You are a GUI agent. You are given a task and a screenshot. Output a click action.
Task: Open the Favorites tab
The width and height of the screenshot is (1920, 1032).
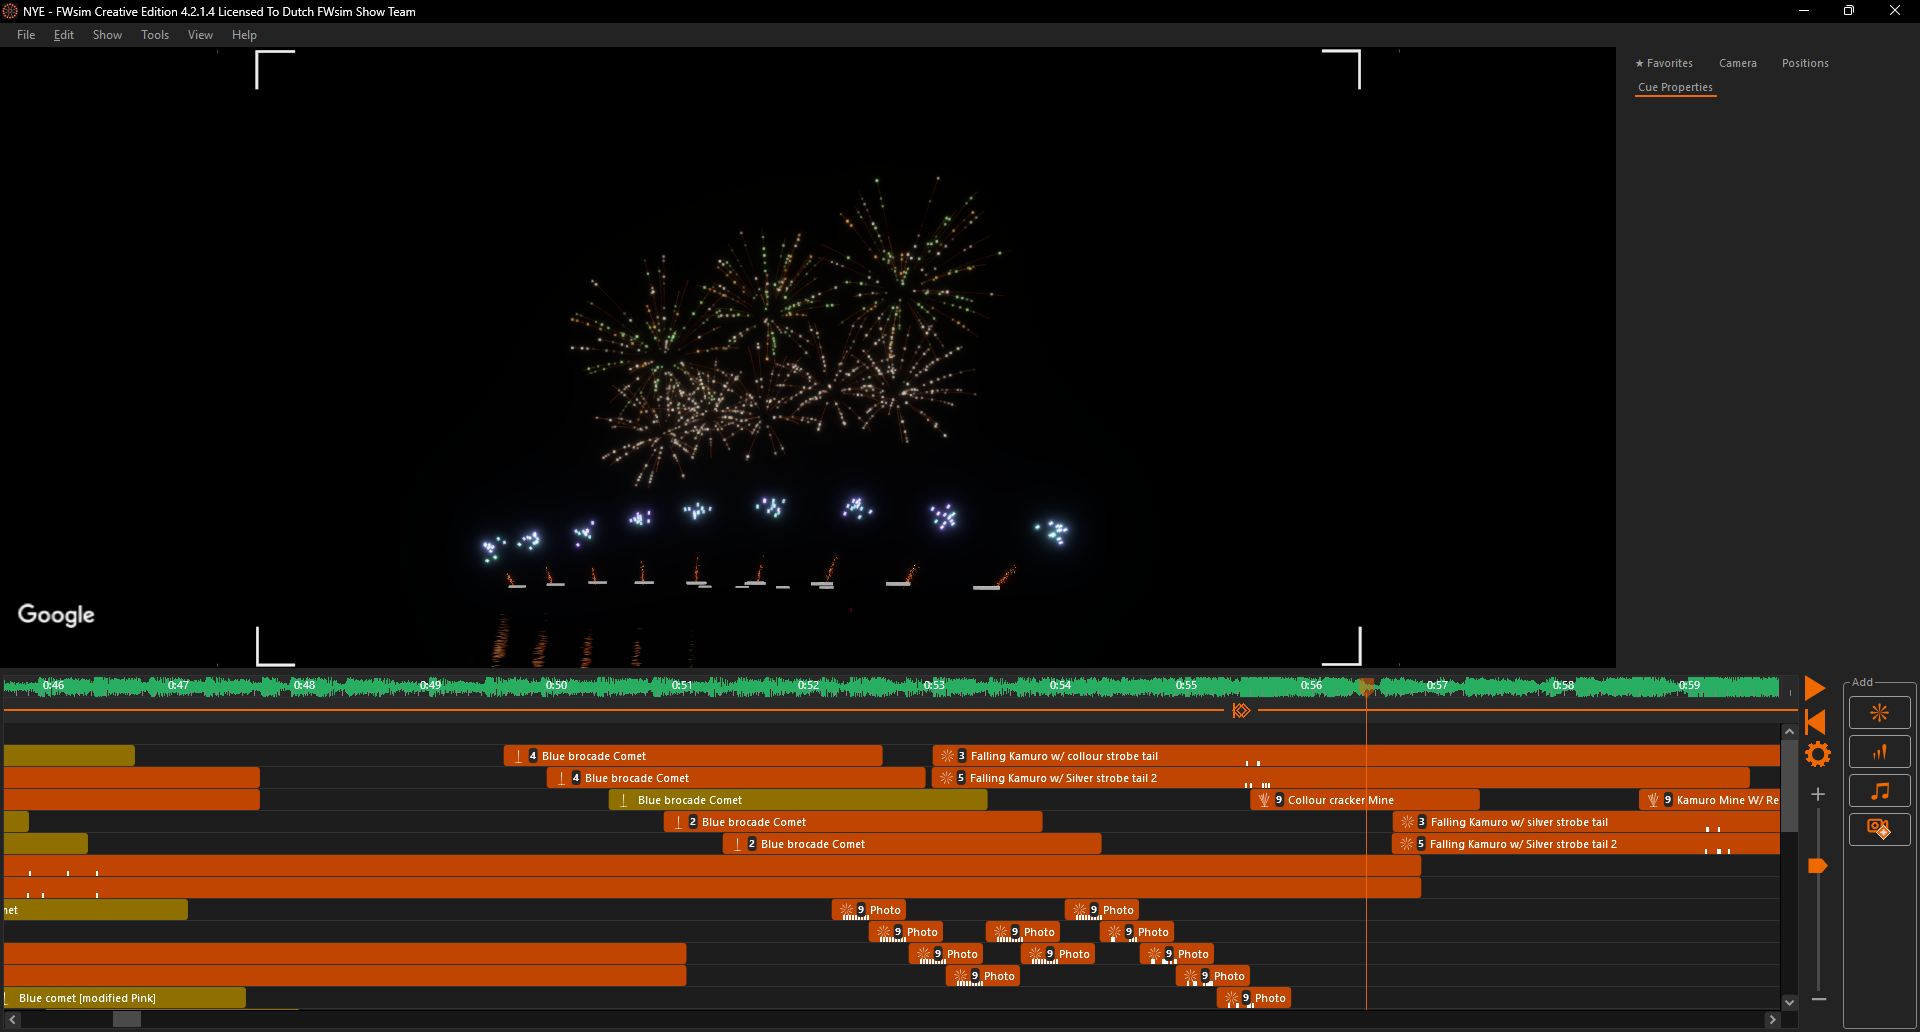[x=1664, y=63]
